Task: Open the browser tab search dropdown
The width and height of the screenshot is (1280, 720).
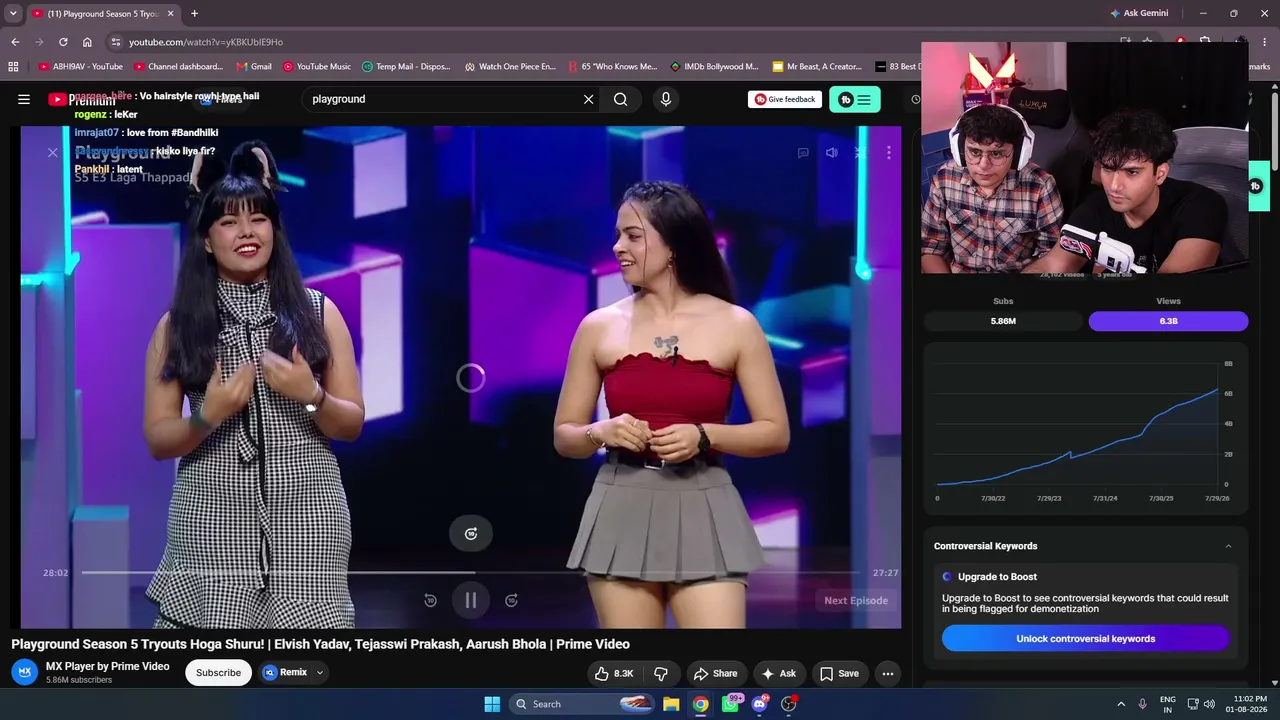Action: tap(13, 14)
